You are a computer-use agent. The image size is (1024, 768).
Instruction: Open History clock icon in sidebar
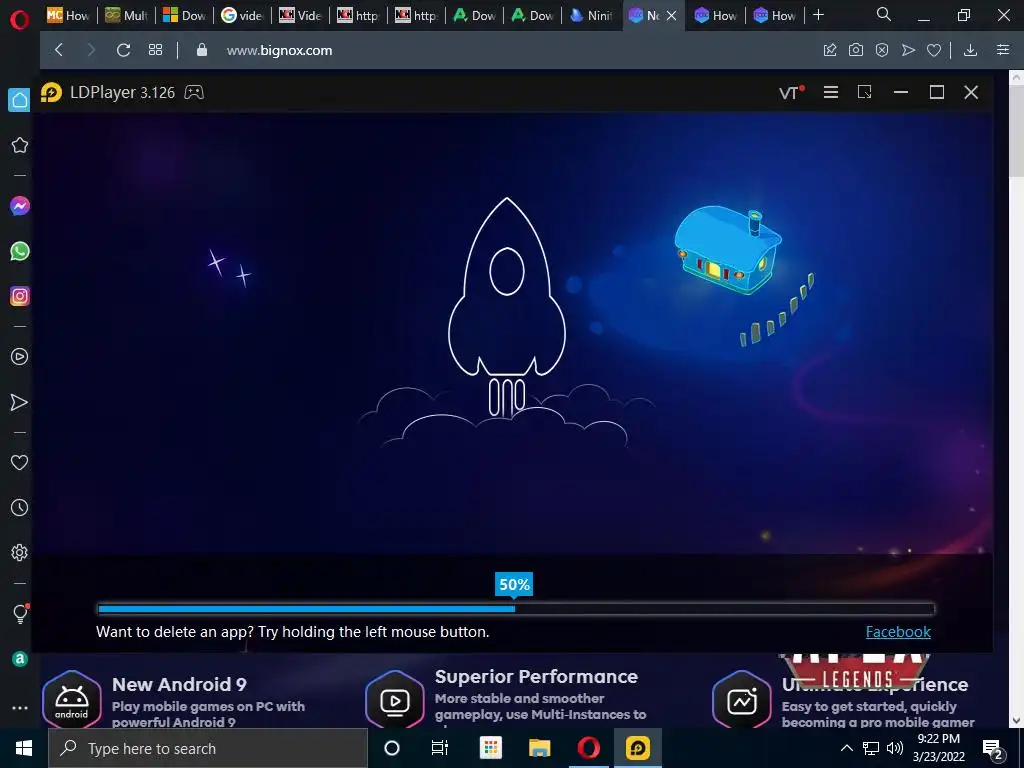coord(20,507)
